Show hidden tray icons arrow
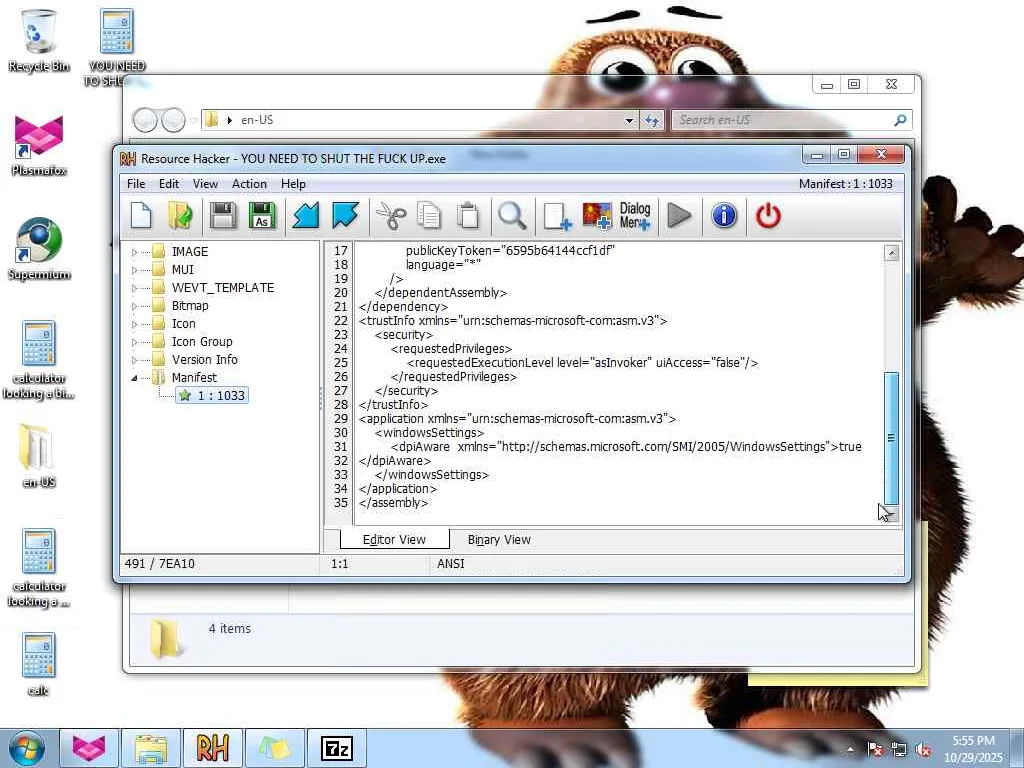The image size is (1024, 768). pyautogui.click(x=850, y=750)
